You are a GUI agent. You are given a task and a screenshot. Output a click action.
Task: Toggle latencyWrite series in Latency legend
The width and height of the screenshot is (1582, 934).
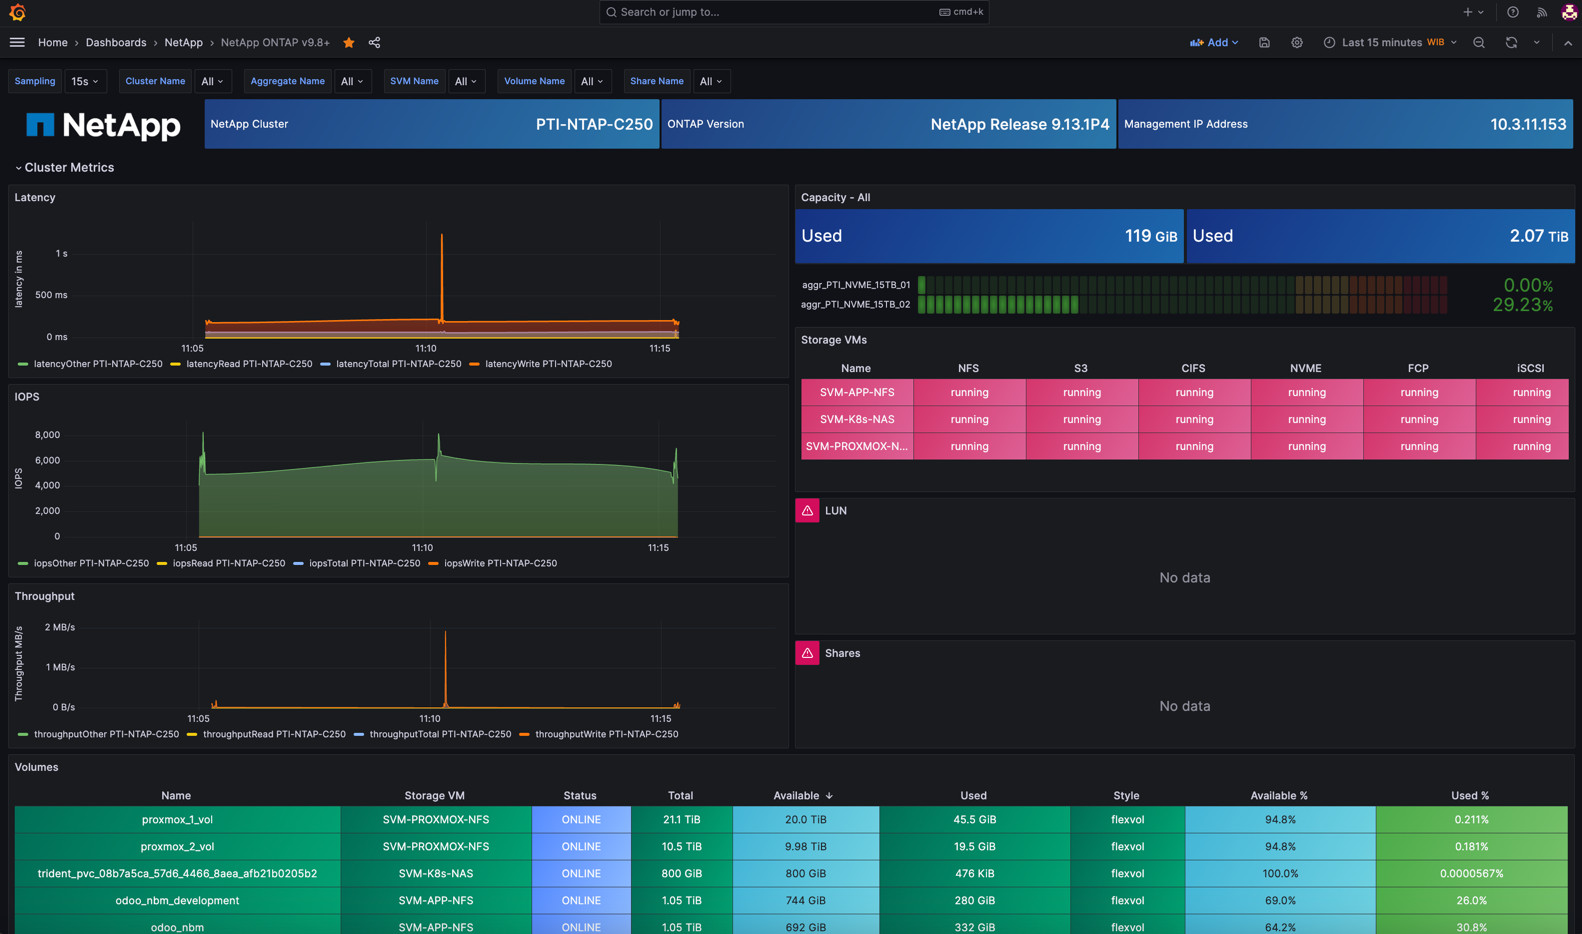(x=547, y=364)
